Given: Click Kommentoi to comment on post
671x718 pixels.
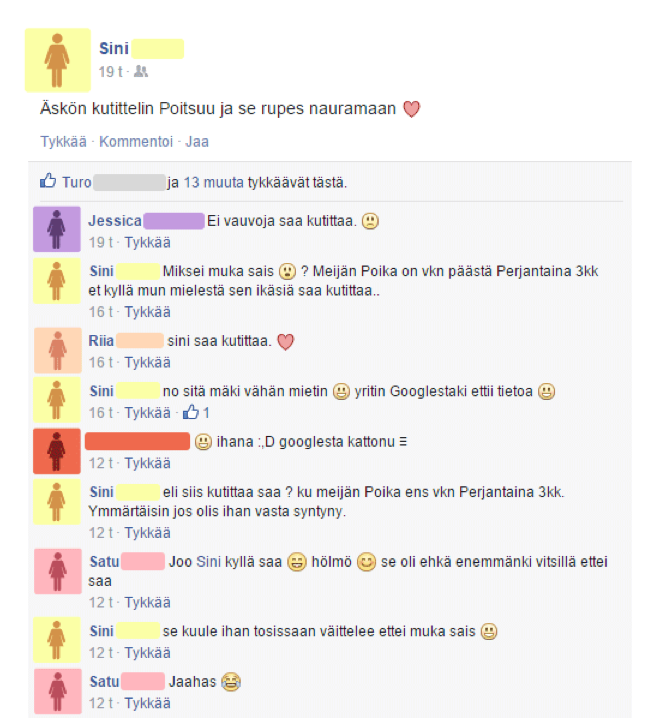Looking at the screenshot, I should coord(136,141).
